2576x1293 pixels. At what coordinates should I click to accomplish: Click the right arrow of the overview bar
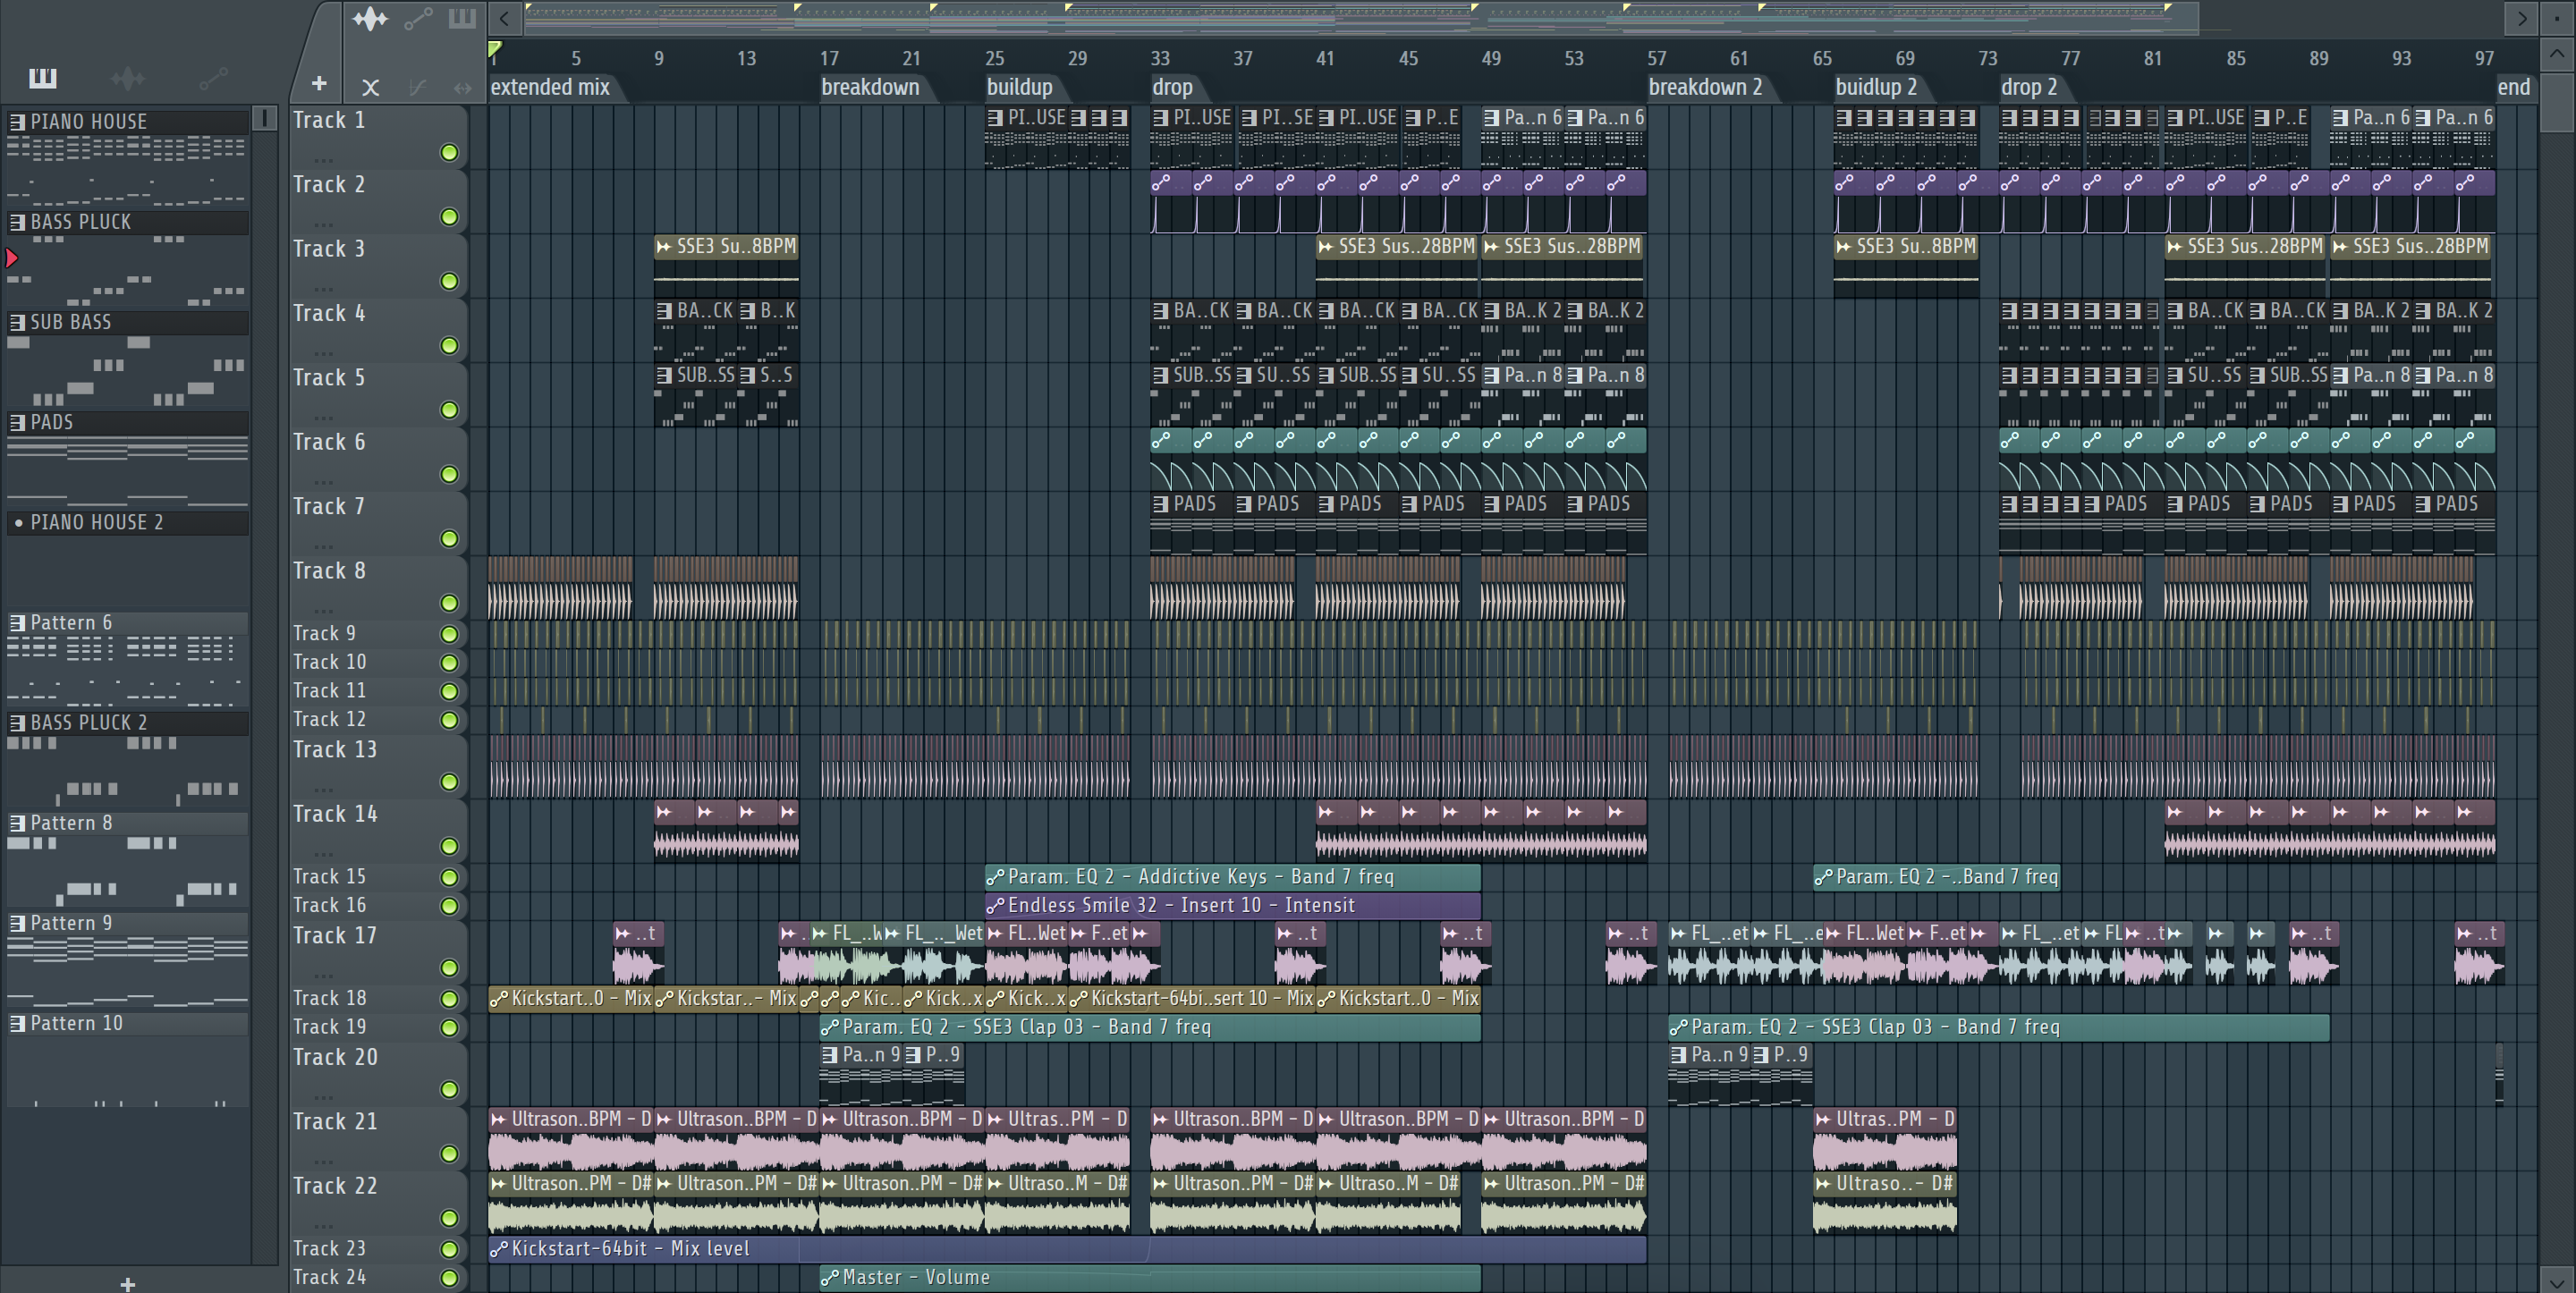point(2521,18)
